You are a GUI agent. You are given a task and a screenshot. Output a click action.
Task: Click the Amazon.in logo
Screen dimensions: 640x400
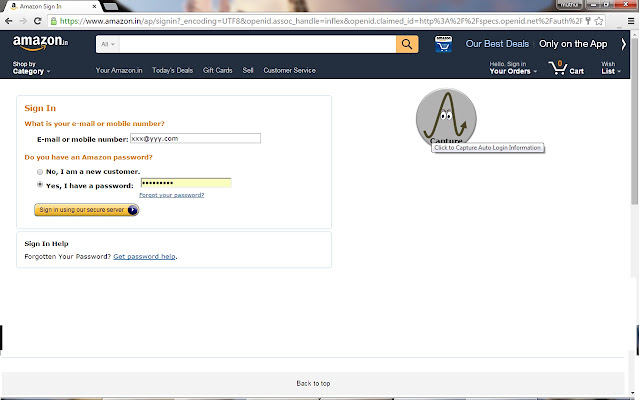[40, 43]
